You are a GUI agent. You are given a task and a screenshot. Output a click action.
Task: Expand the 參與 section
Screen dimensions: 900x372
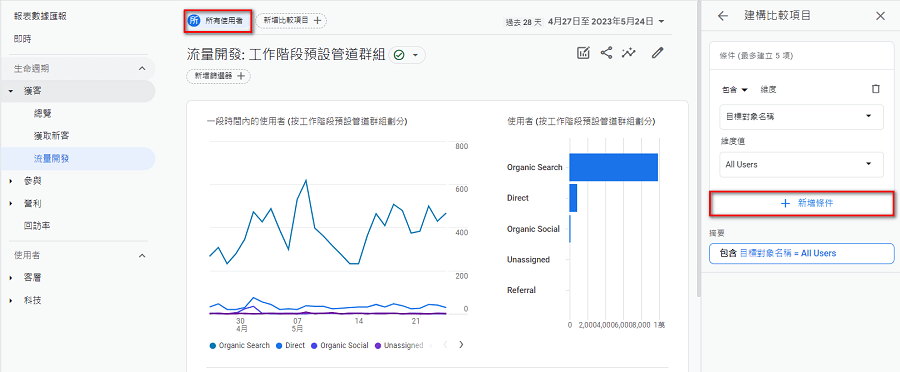[11, 181]
